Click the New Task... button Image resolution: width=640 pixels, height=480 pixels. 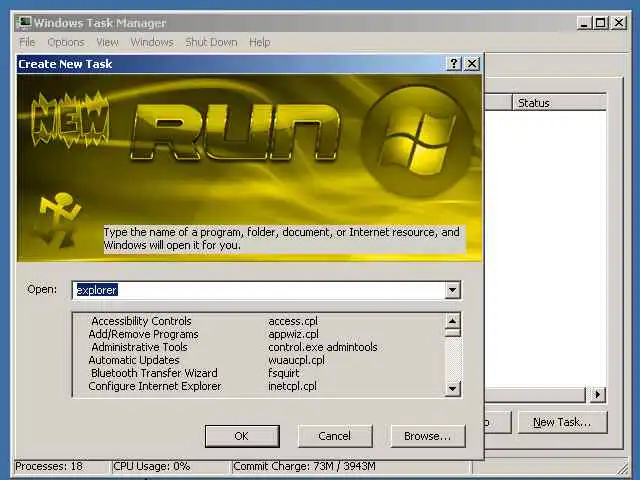[x=562, y=422]
